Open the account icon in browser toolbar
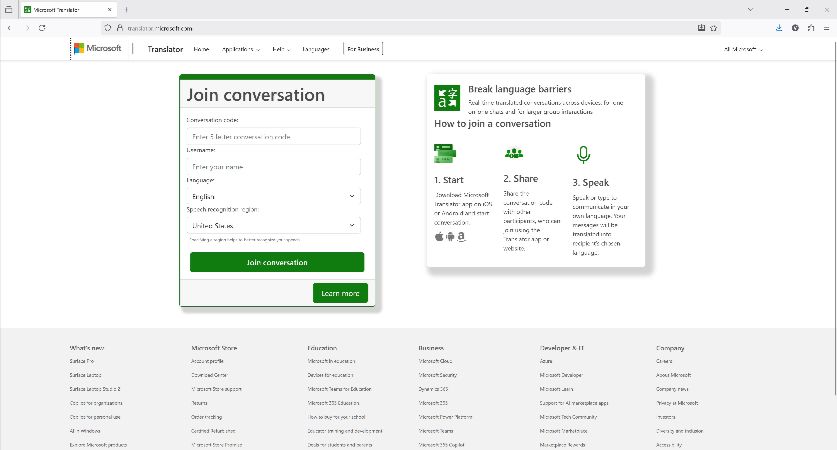This screenshot has height=450, width=837. point(795,28)
